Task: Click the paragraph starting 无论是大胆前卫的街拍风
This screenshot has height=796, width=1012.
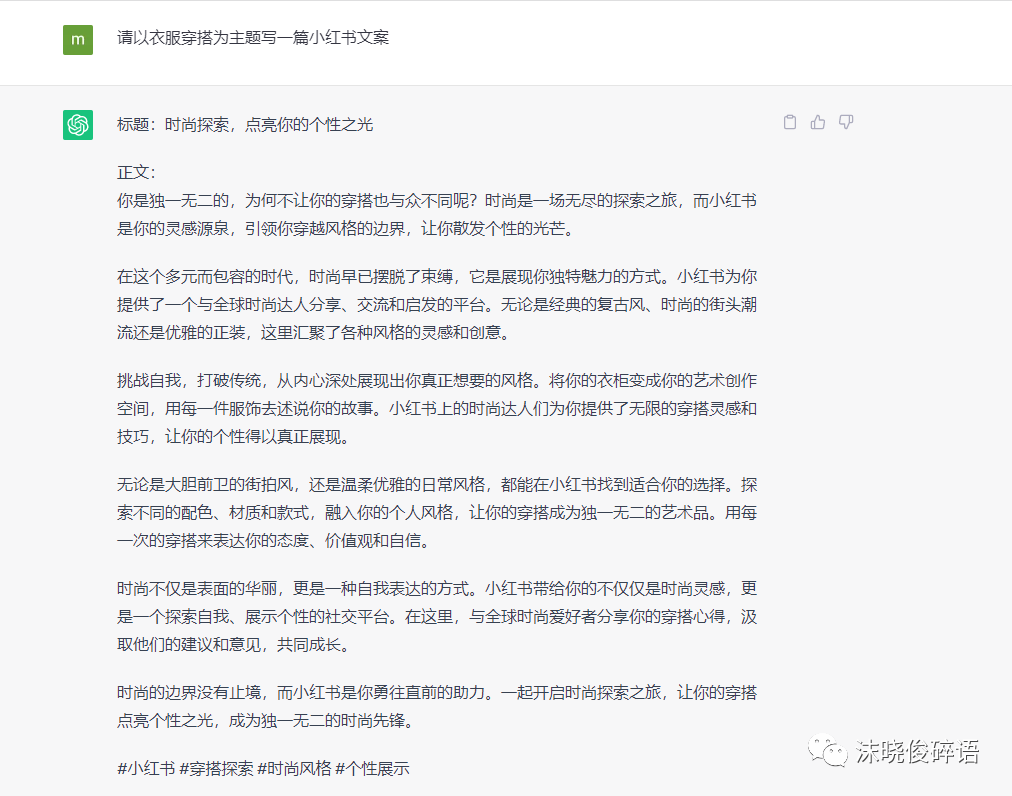Action: 436,513
